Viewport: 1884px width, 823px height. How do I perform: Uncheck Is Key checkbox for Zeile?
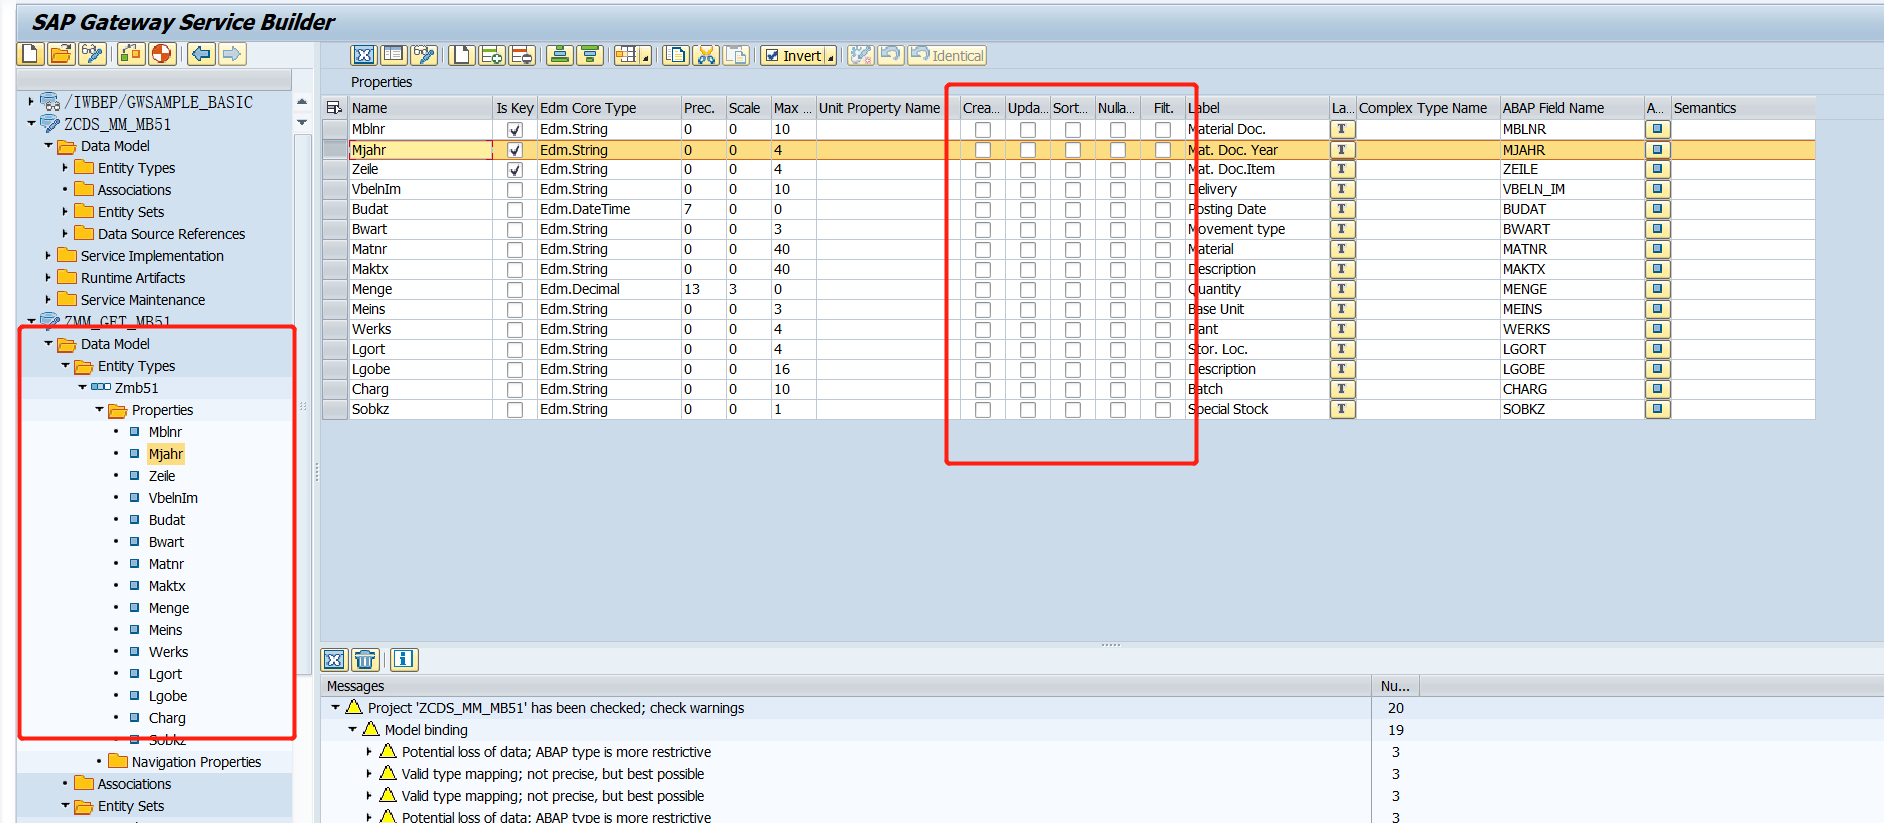pyautogui.click(x=515, y=170)
